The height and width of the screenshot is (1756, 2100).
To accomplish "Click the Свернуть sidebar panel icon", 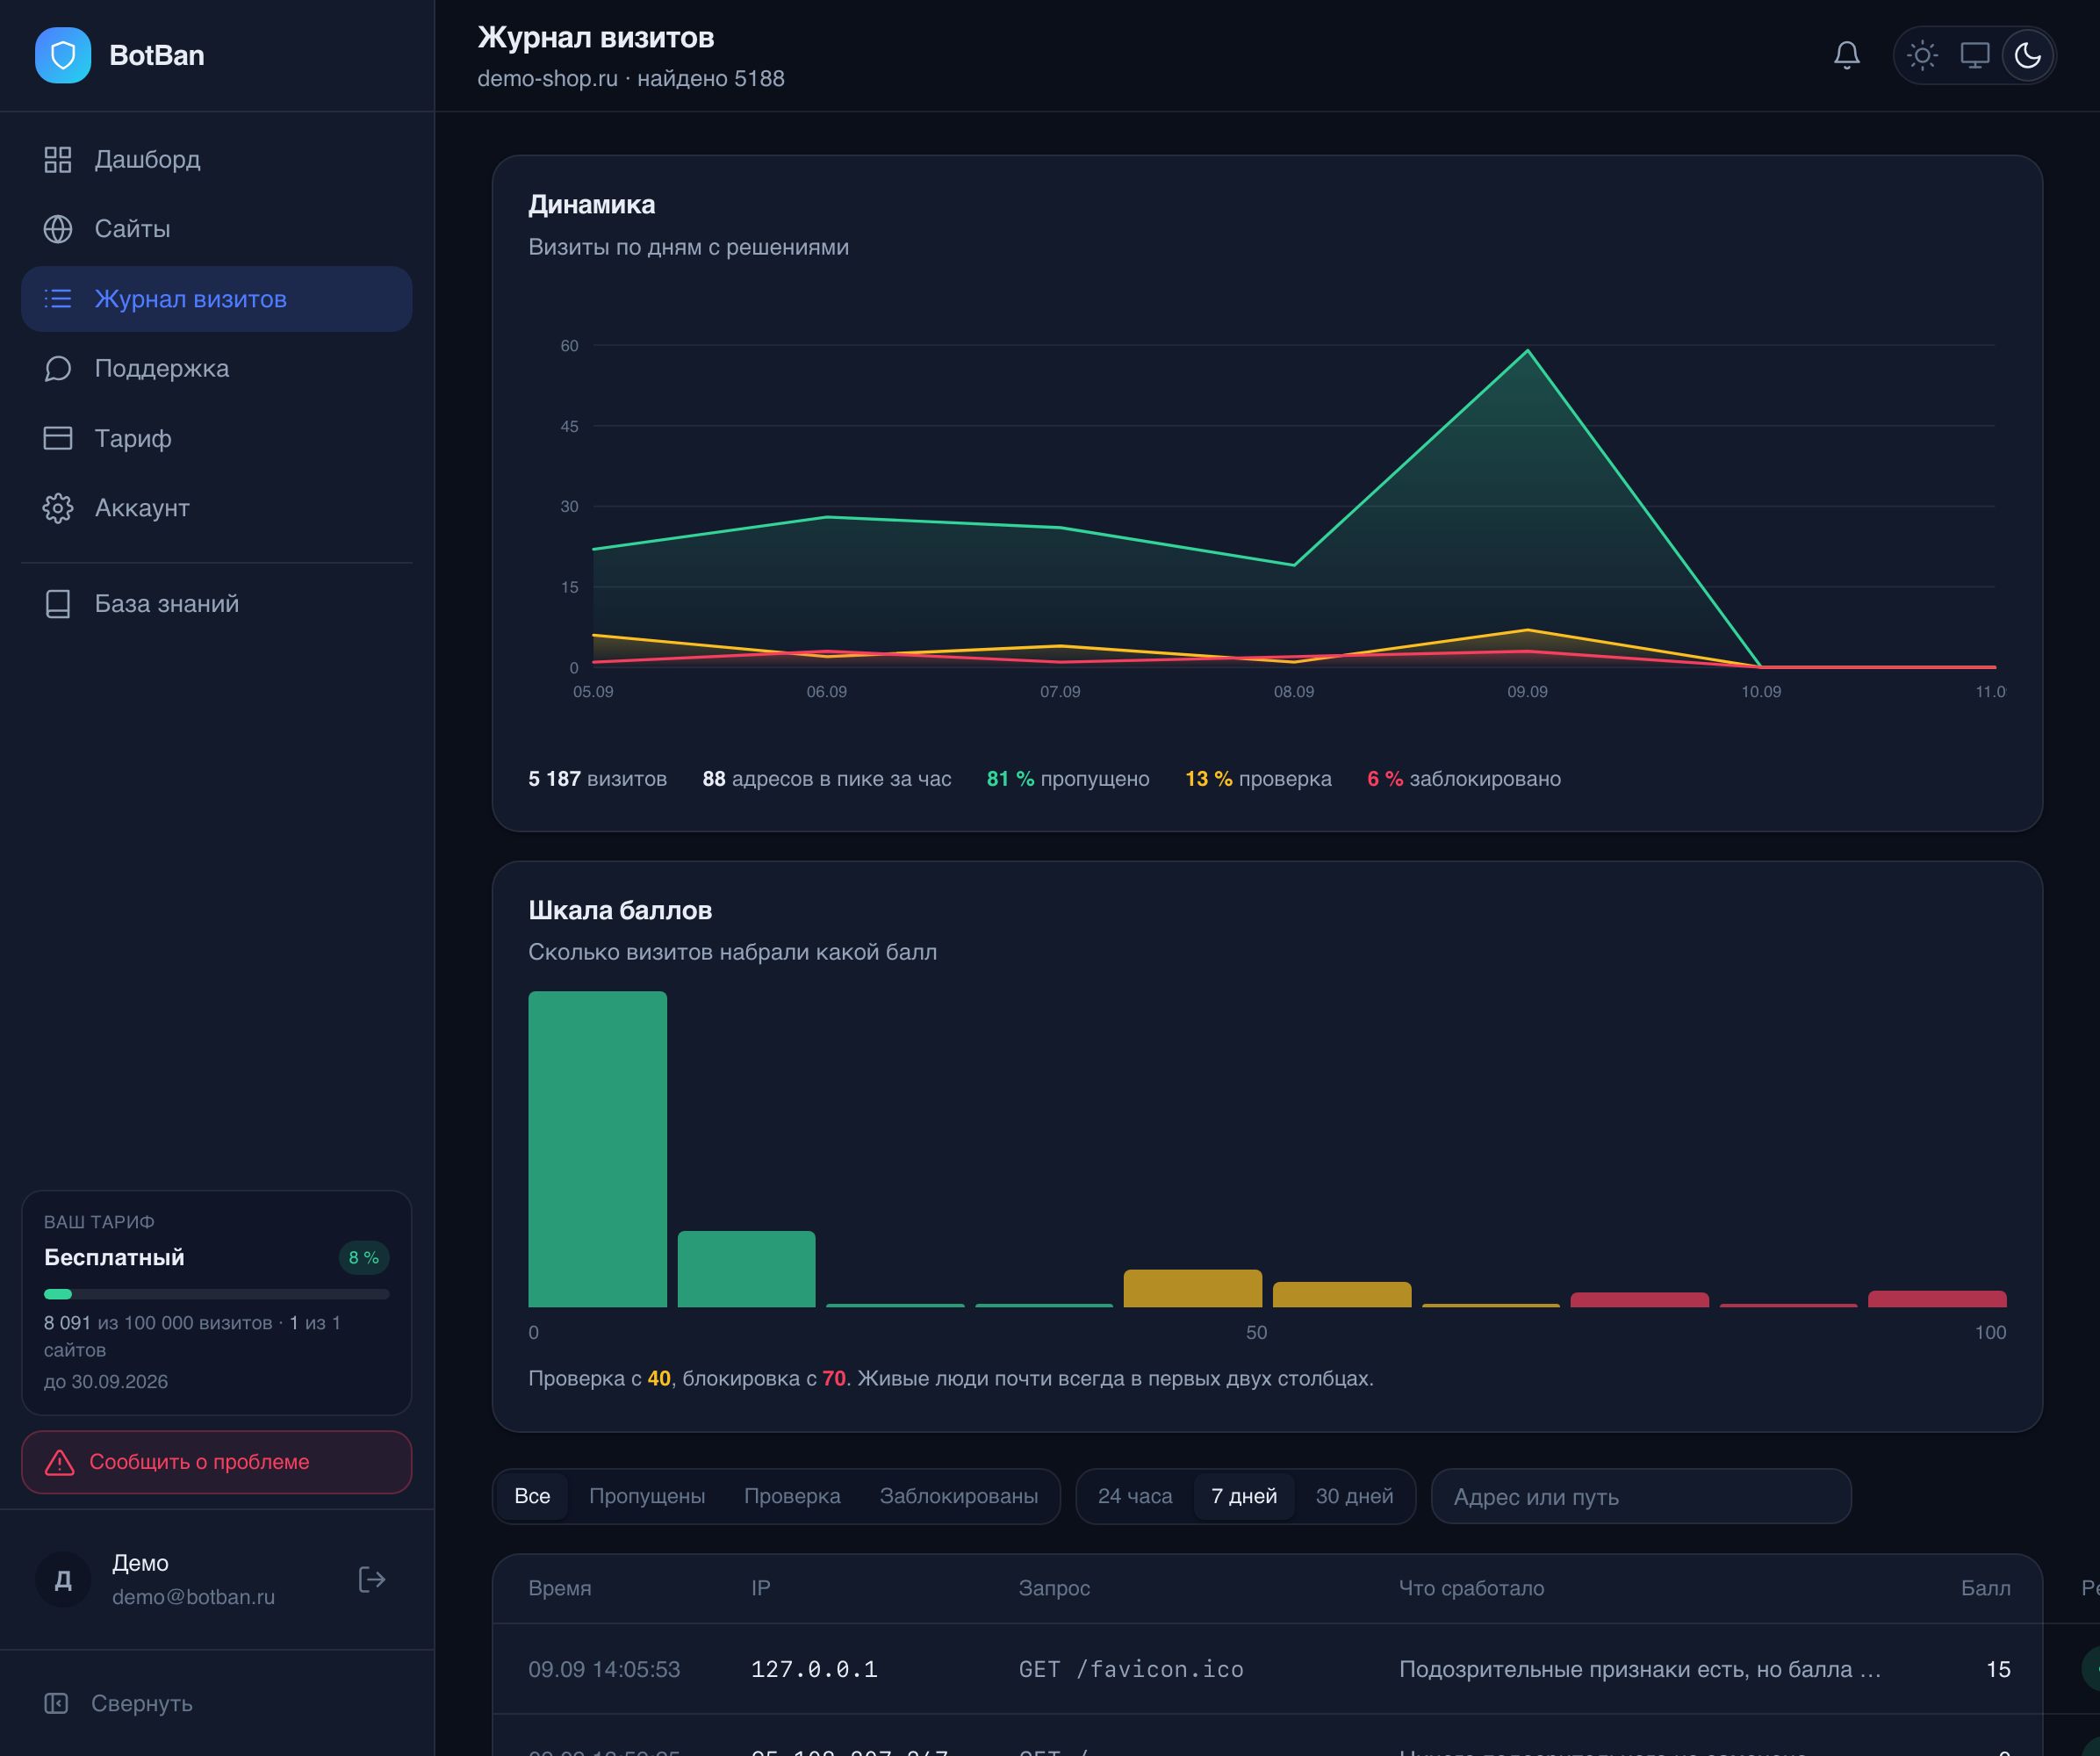I will coord(56,1703).
